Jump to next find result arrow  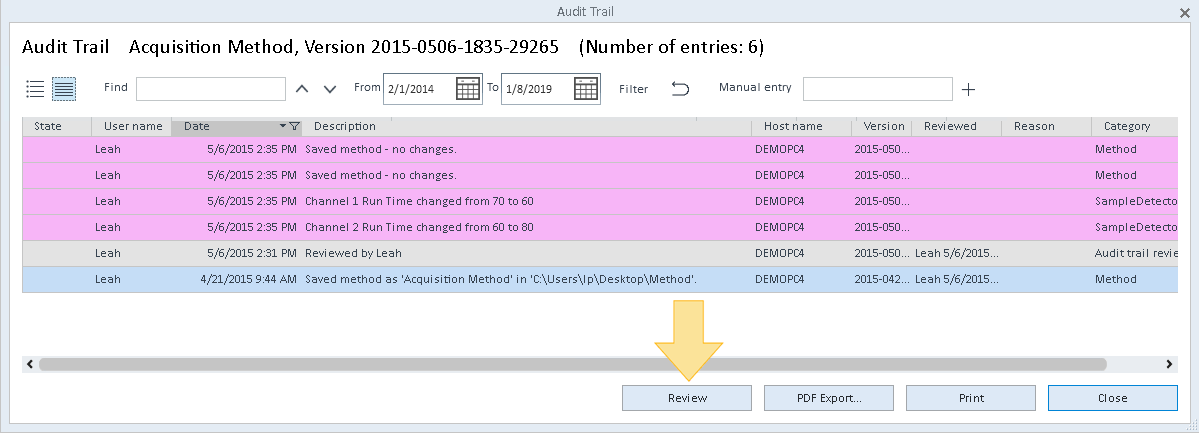pos(330,89)
